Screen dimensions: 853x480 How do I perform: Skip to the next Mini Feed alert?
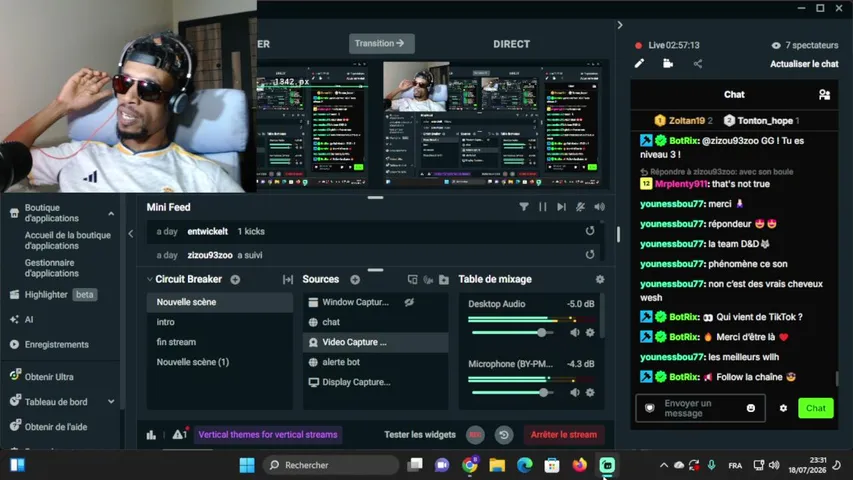coord(561,207)
